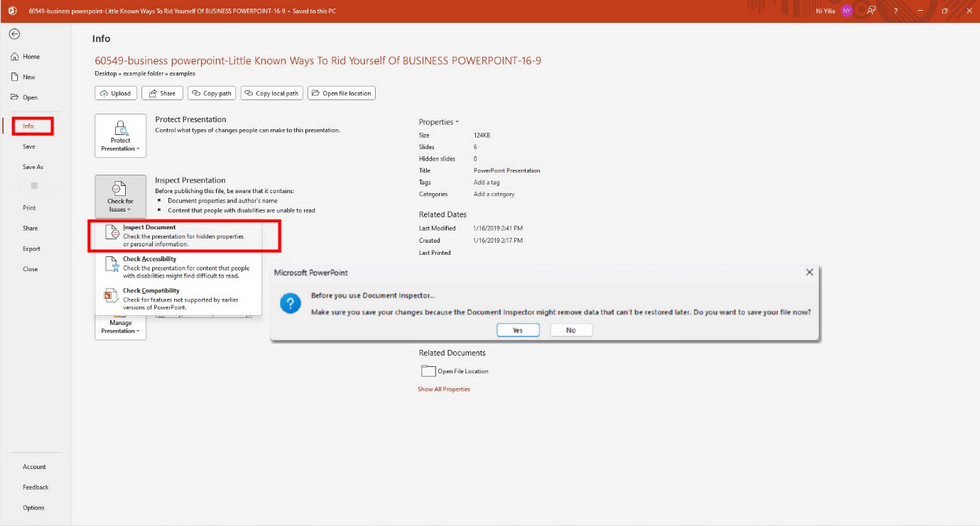Expand the Protect Presentation dropdown

120,135
